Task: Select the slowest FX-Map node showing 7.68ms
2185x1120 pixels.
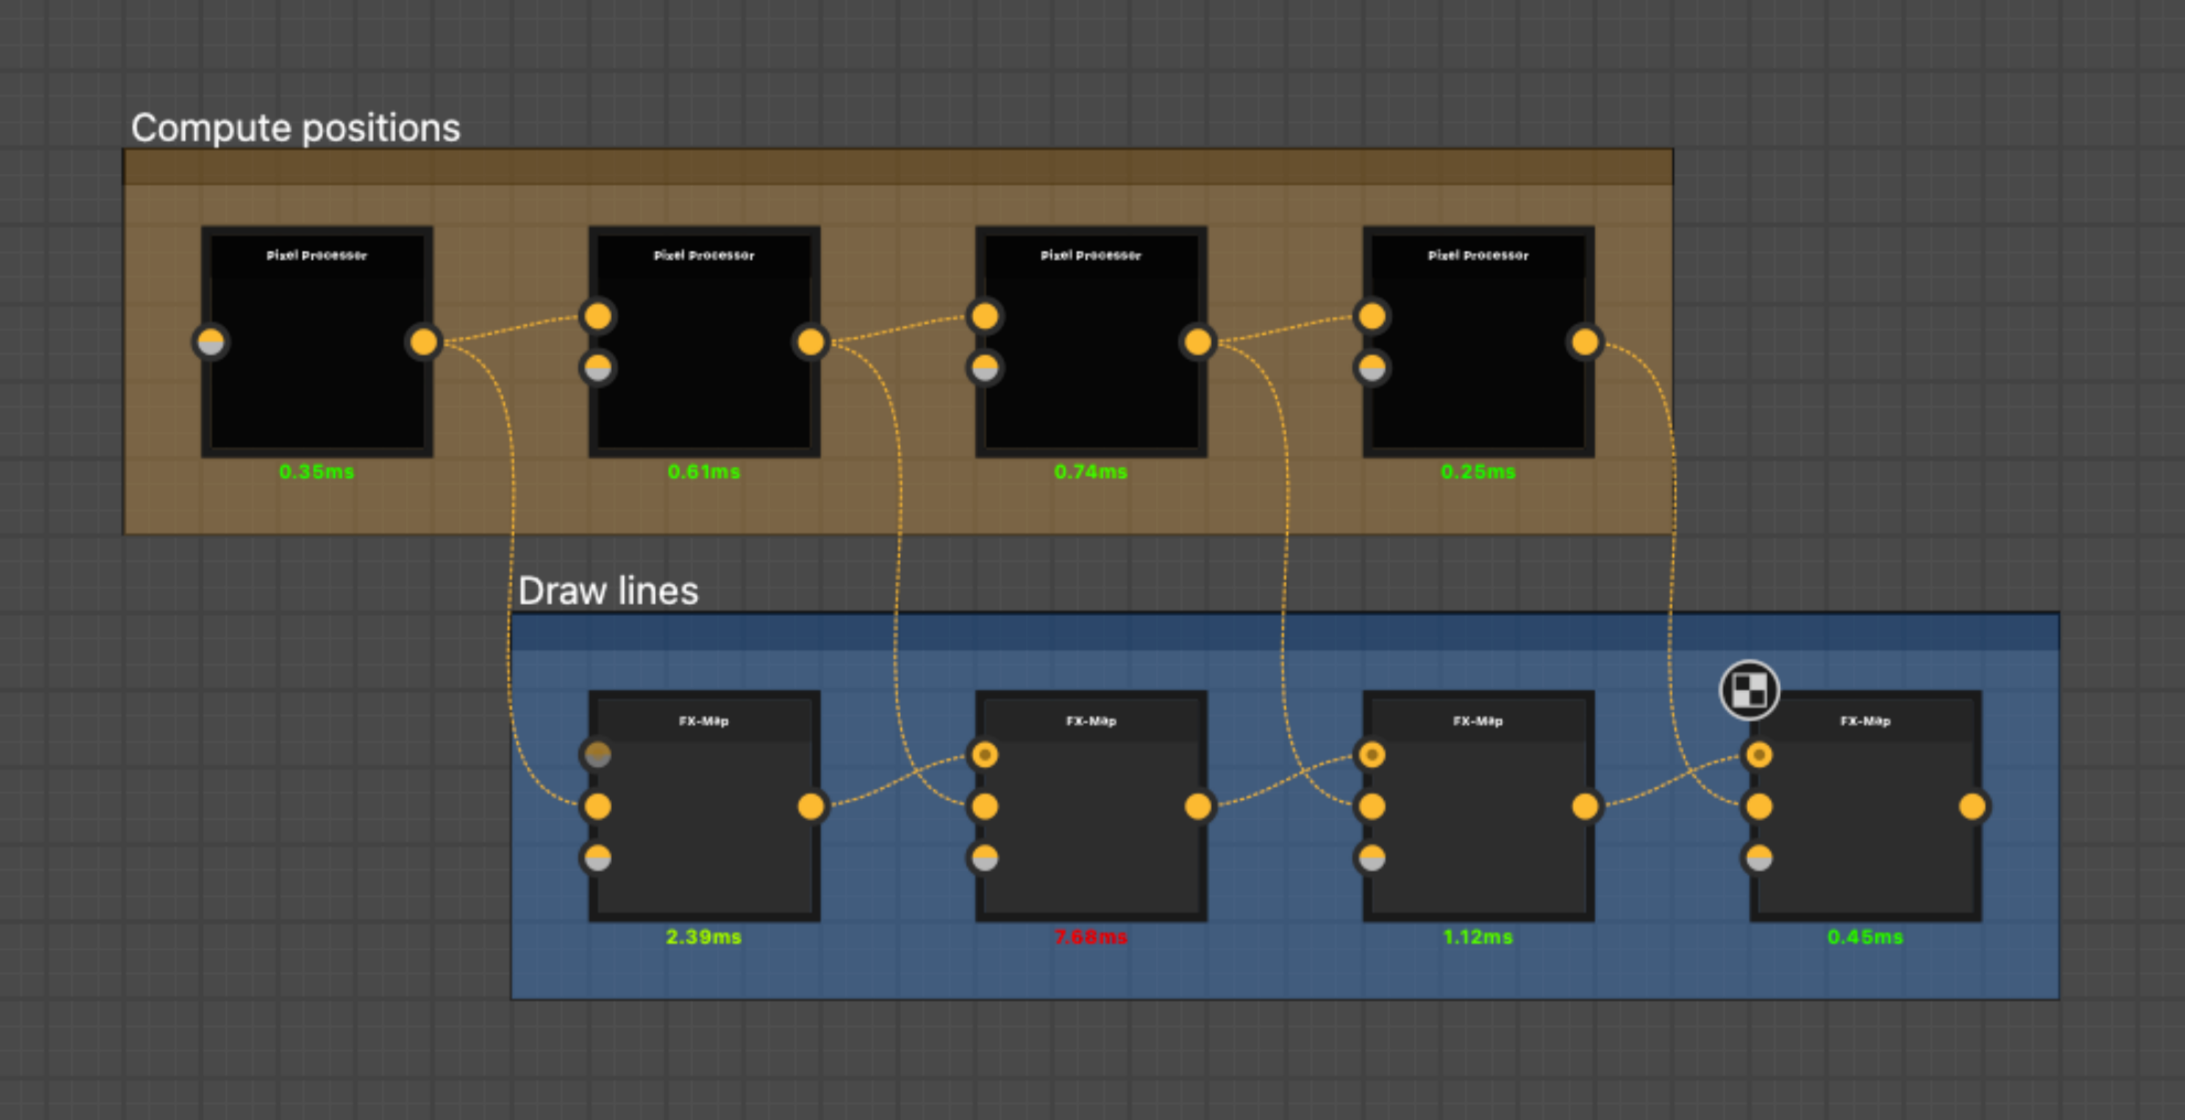Action: click(x=1090, y=810)
